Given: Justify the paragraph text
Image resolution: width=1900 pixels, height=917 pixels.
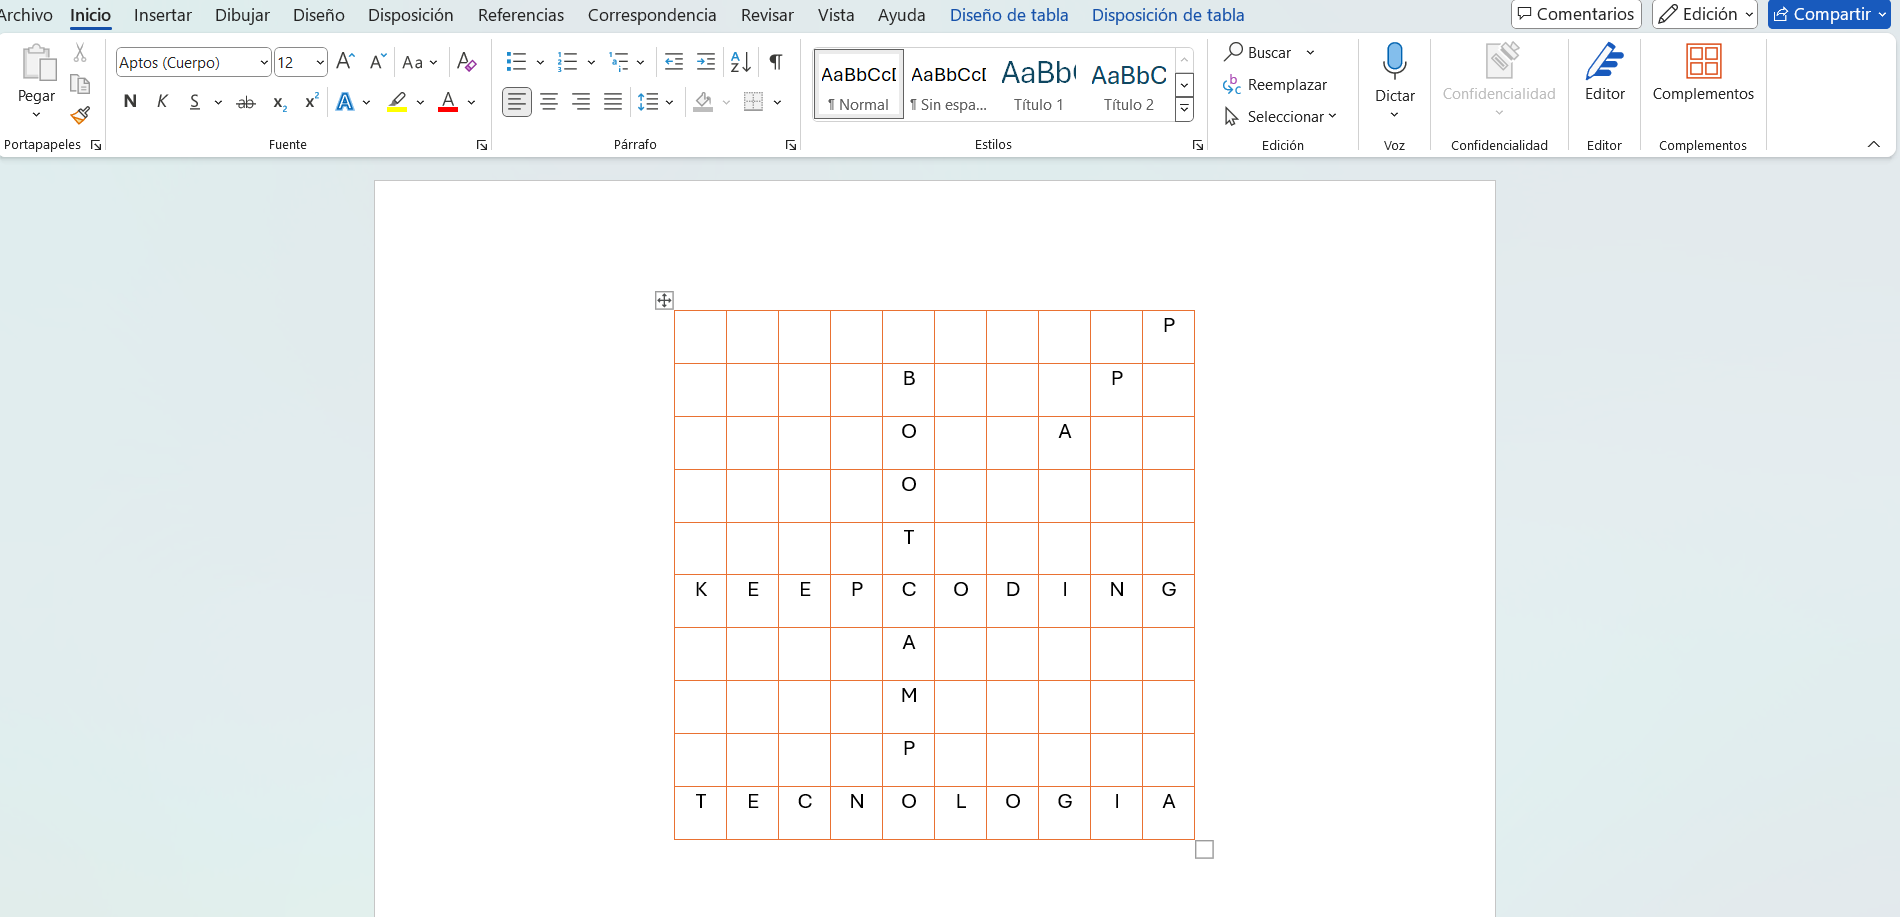Looking at the screenshot, I should (613, 101).
